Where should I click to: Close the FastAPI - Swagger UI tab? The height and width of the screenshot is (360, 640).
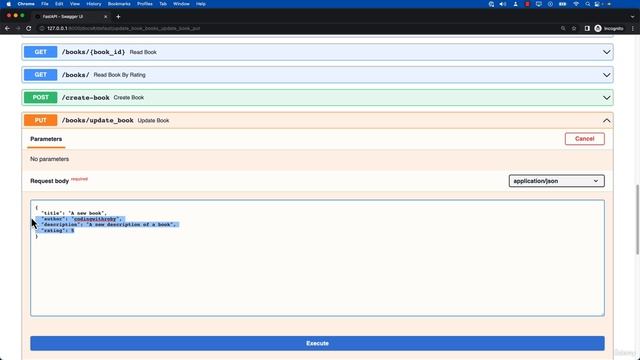[x=105, y=17]
